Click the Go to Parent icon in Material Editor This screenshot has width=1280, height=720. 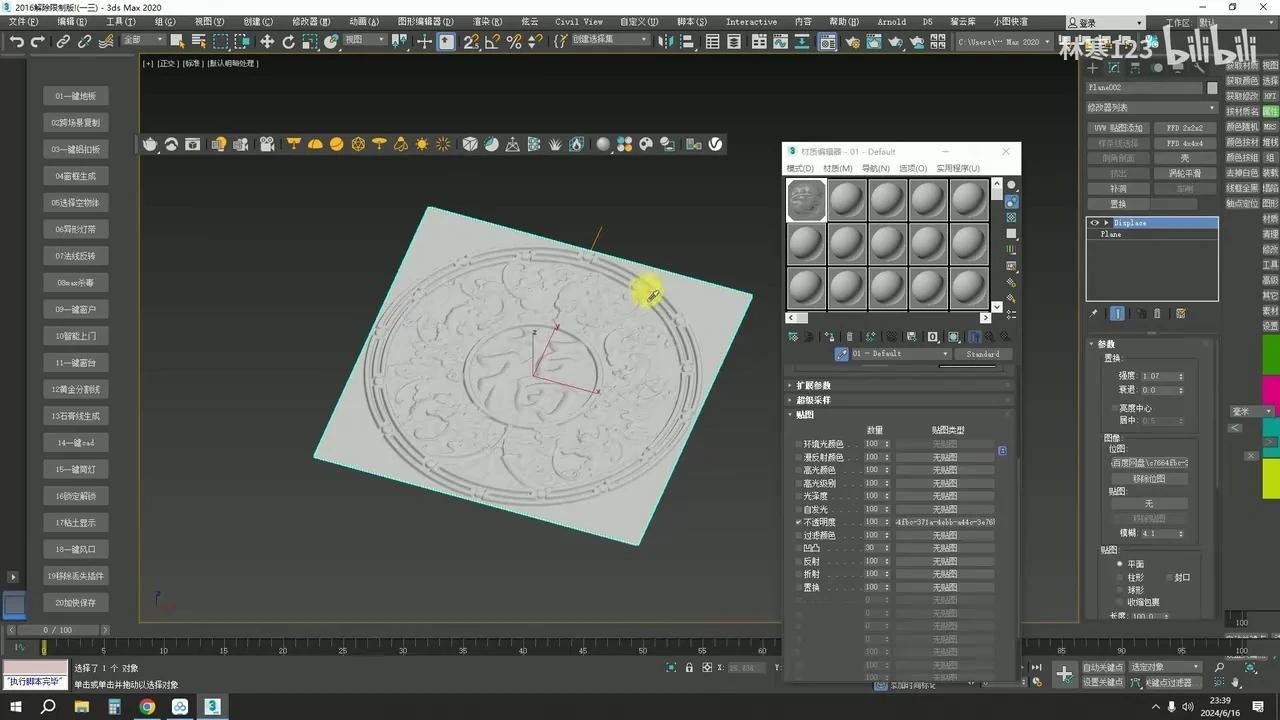point(992,337)
